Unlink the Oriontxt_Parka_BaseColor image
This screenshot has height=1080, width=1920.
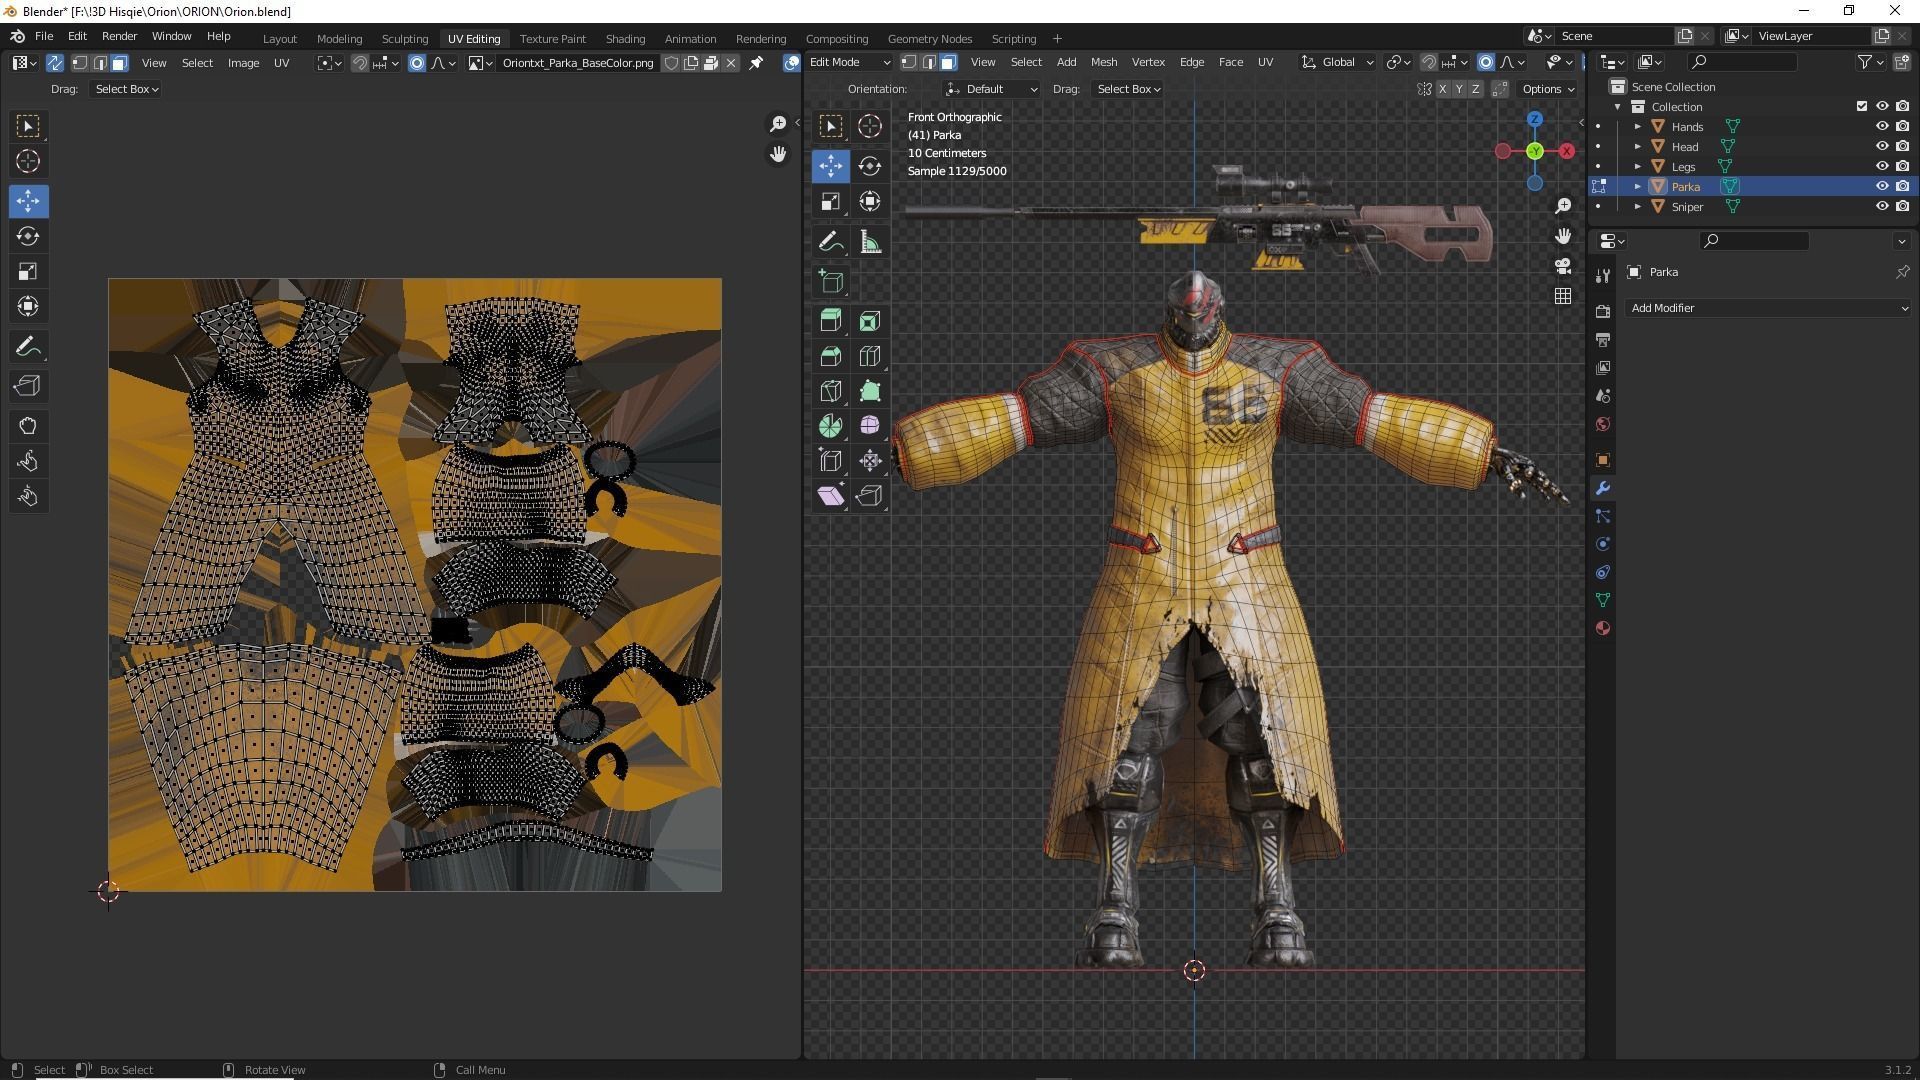click(731, 63)
